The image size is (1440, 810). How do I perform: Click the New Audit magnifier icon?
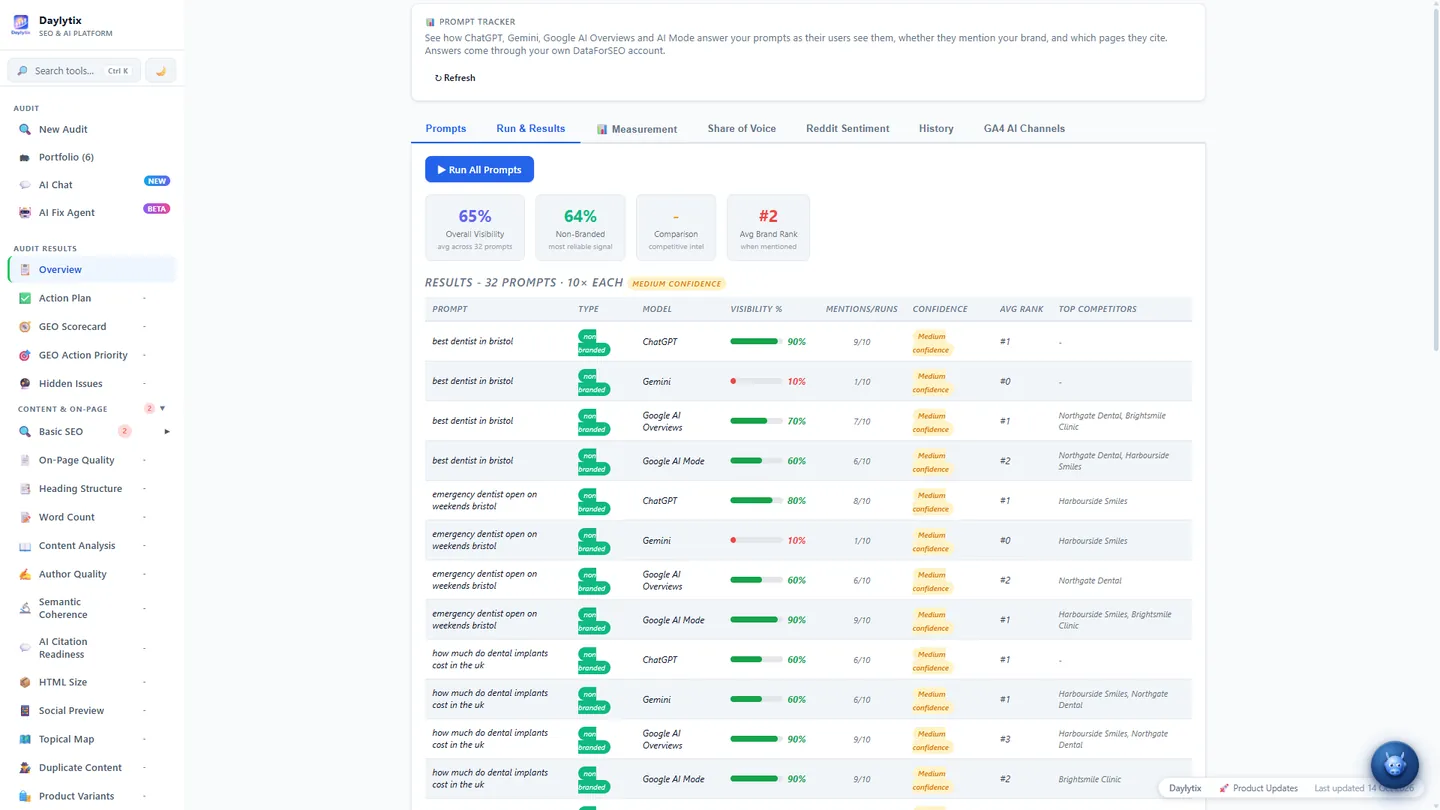click(x=25, y=129)
